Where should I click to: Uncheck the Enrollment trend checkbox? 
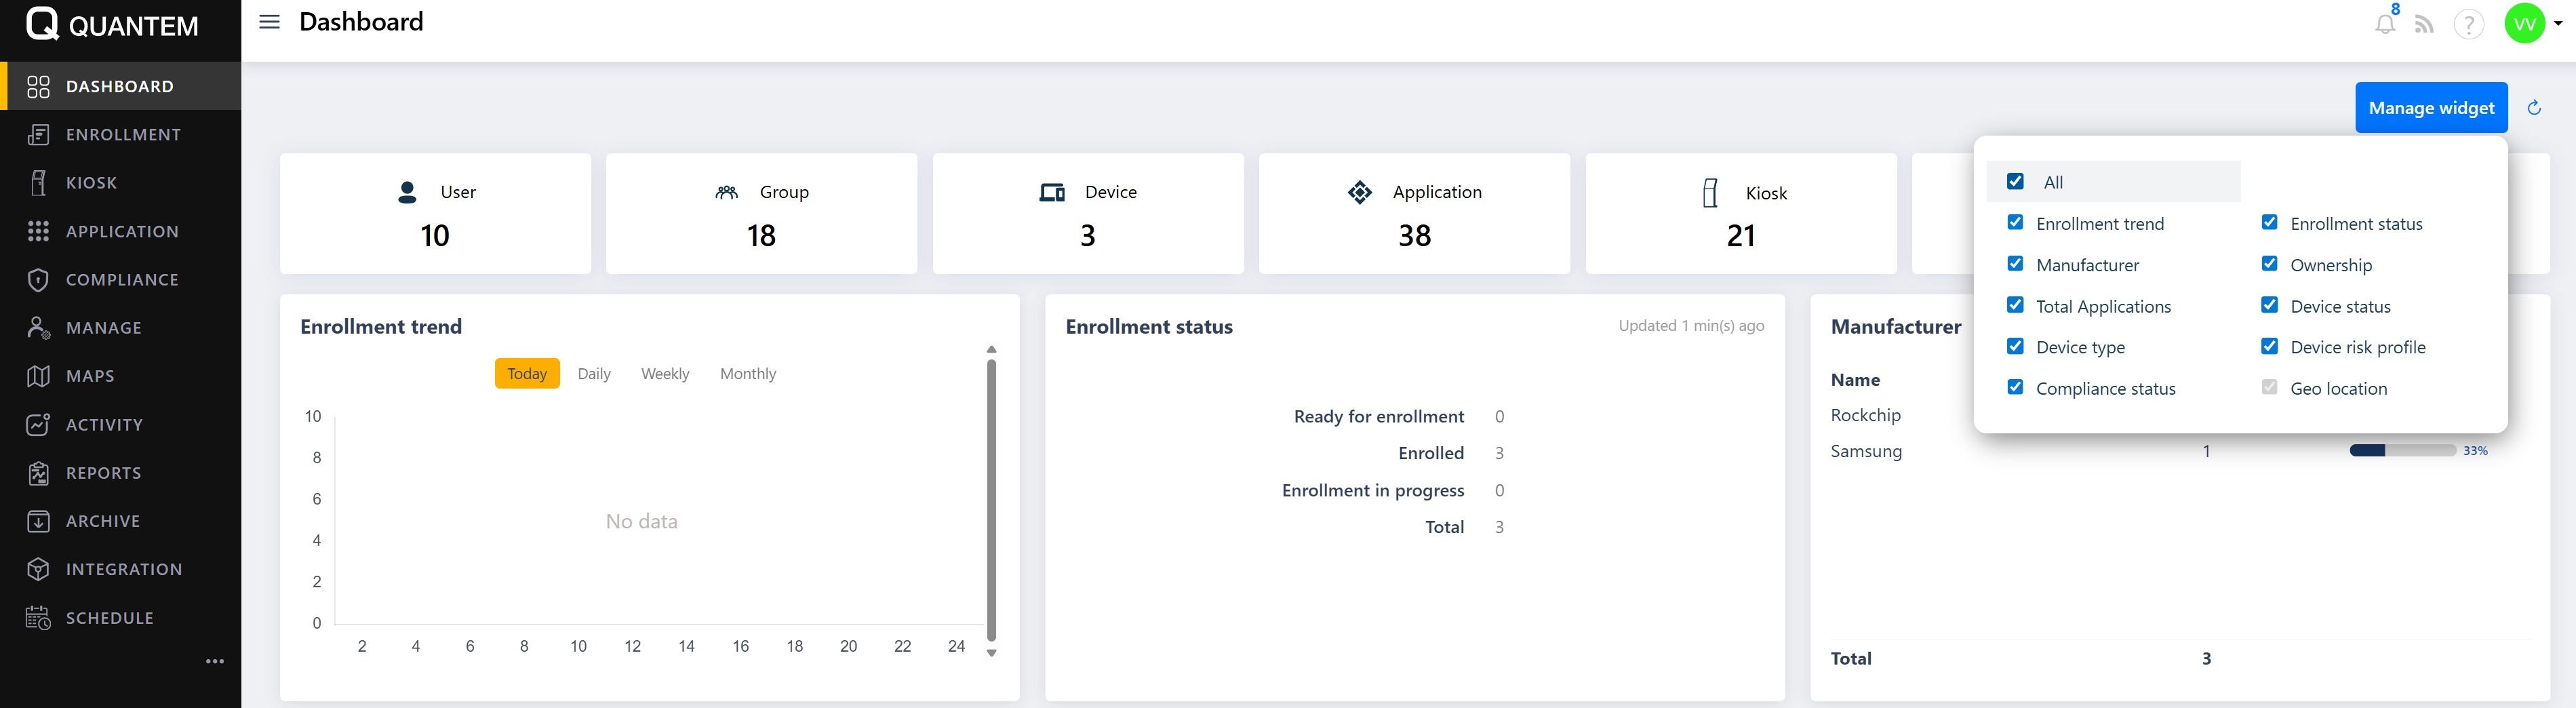2015,223
